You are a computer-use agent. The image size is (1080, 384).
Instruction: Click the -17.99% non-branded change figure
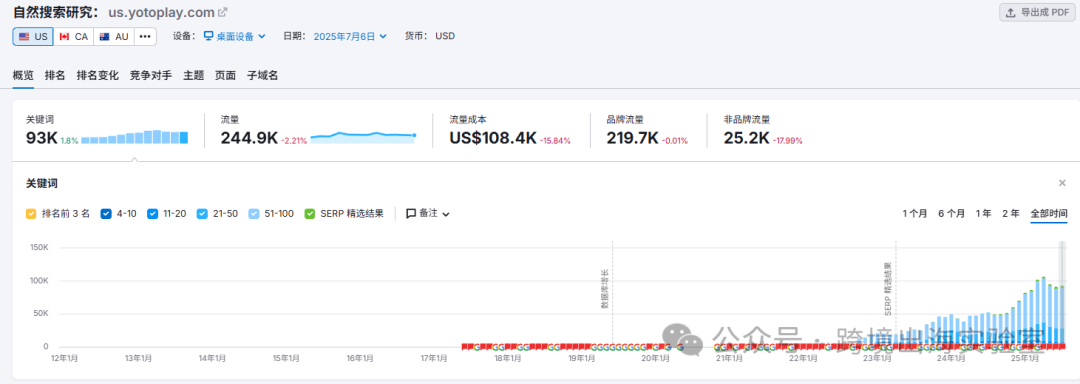(x=787, y=140)
